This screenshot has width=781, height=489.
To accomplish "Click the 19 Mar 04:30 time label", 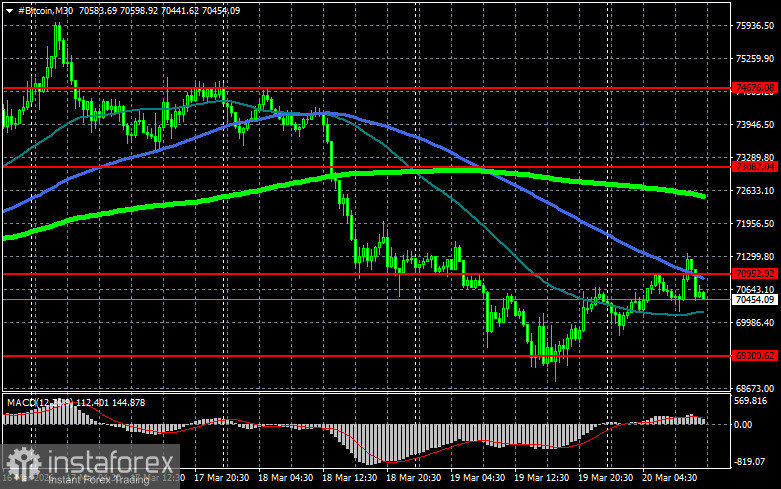I will point(478,478).
